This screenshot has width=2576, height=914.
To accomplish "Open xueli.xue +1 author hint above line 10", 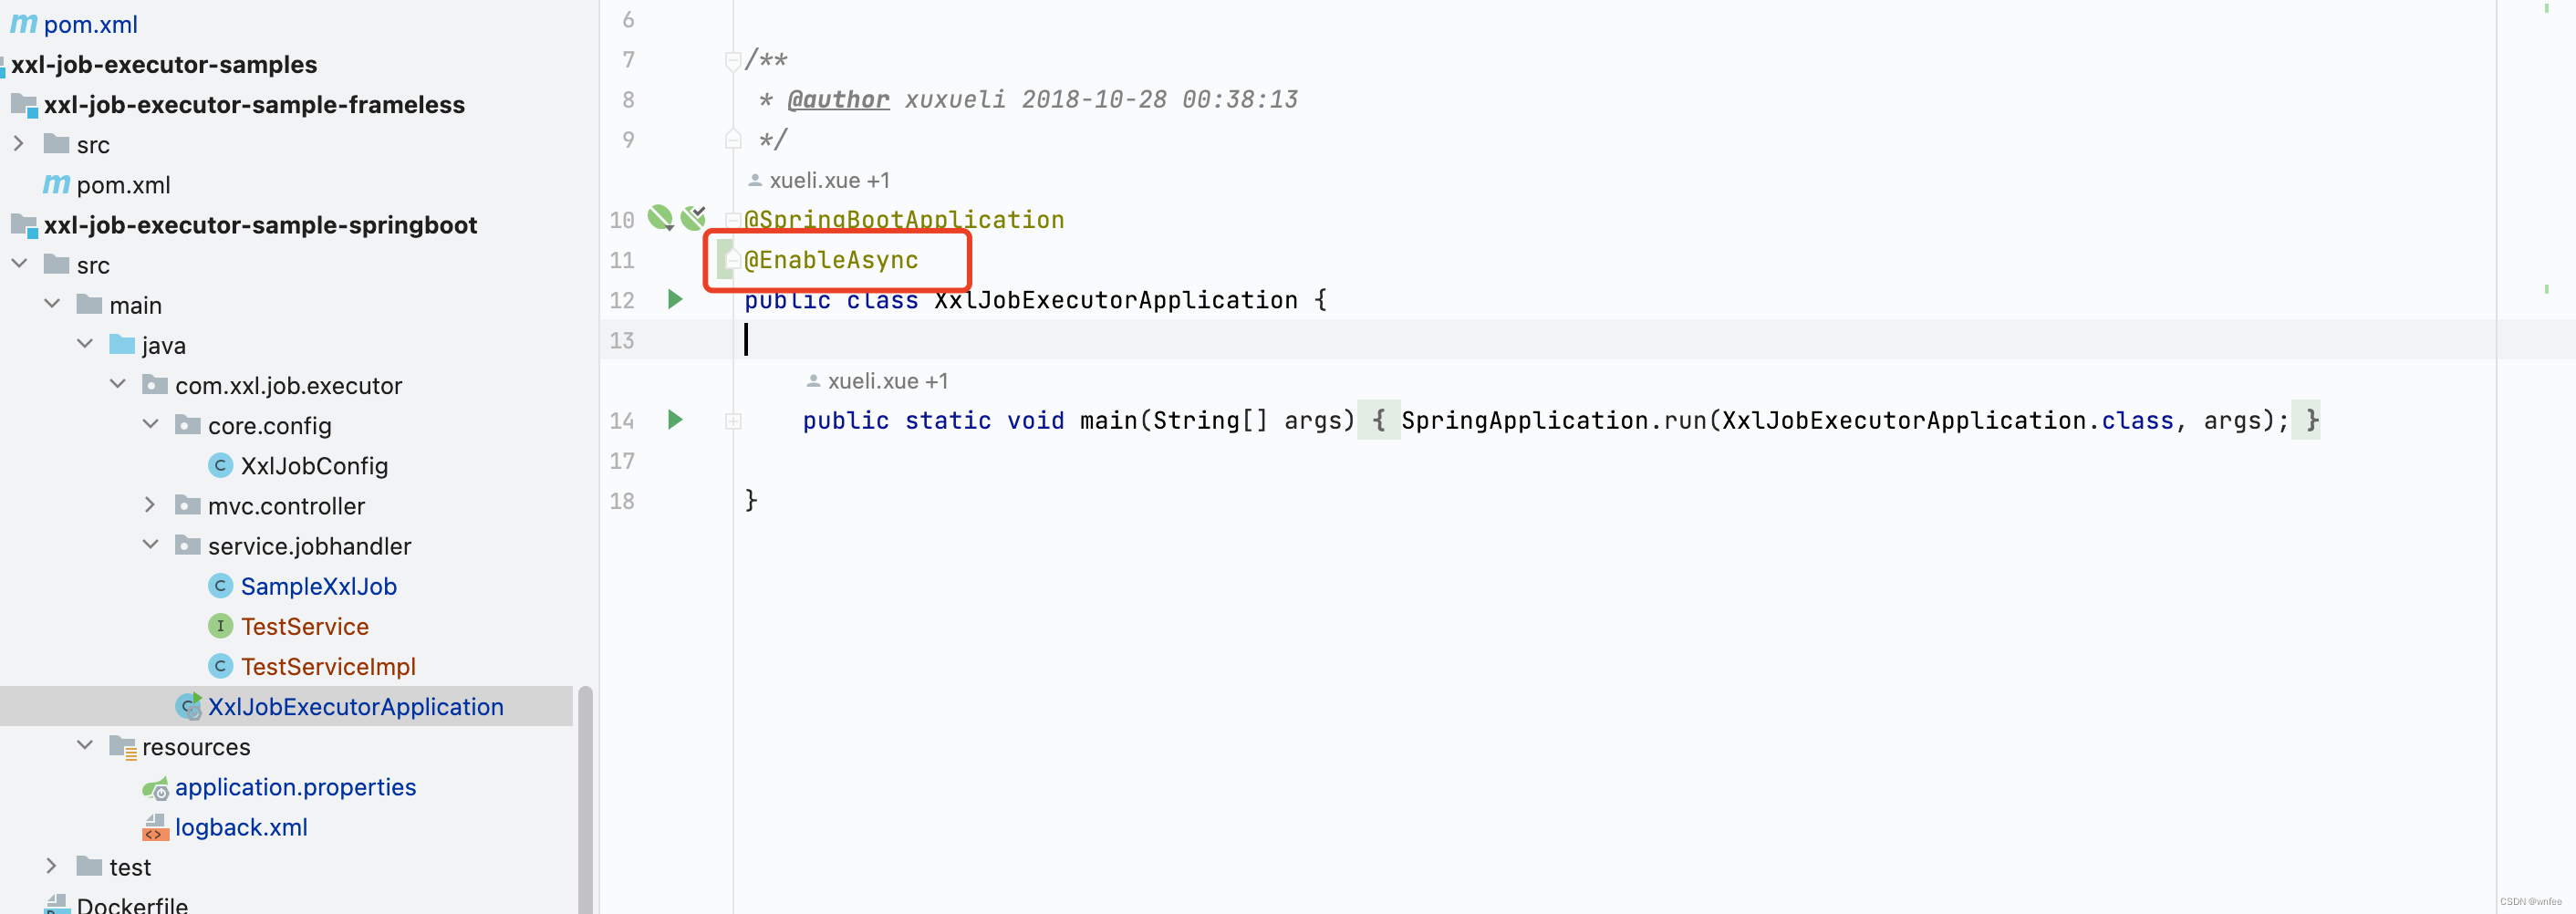I will [819, 180].
